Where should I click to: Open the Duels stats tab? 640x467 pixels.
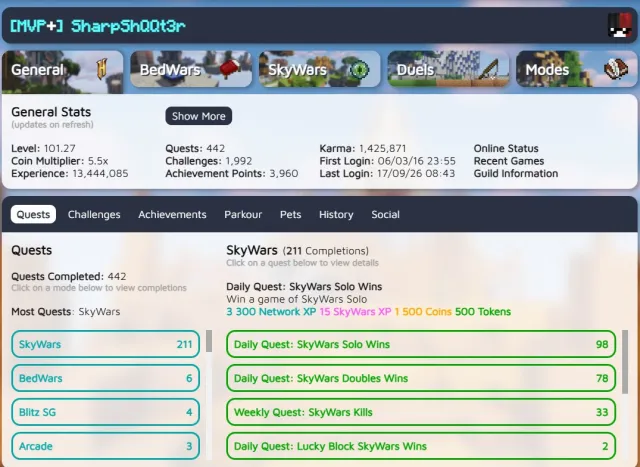(448, 69)
